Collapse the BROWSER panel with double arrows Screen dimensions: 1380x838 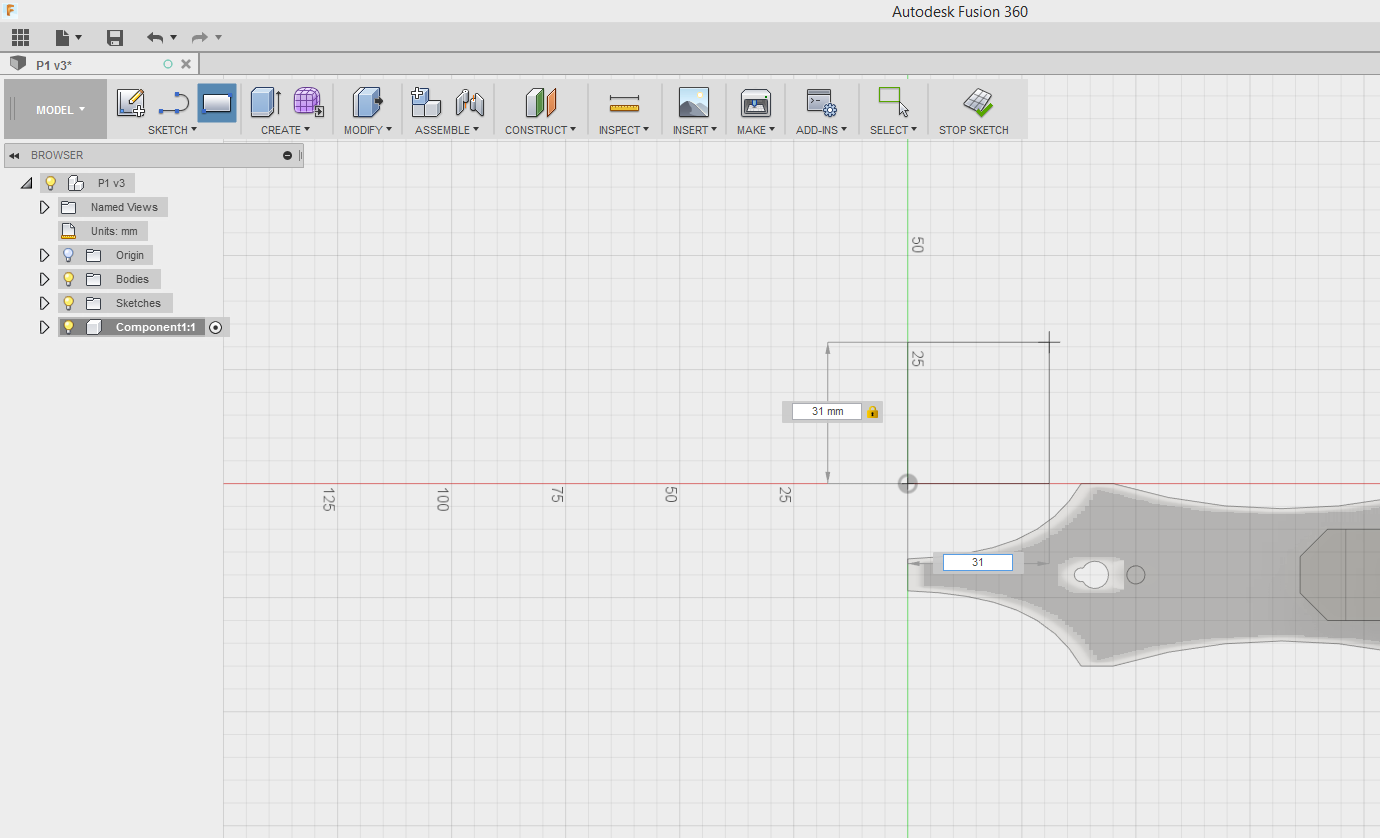pyautogui.click(x=15, y=156)
